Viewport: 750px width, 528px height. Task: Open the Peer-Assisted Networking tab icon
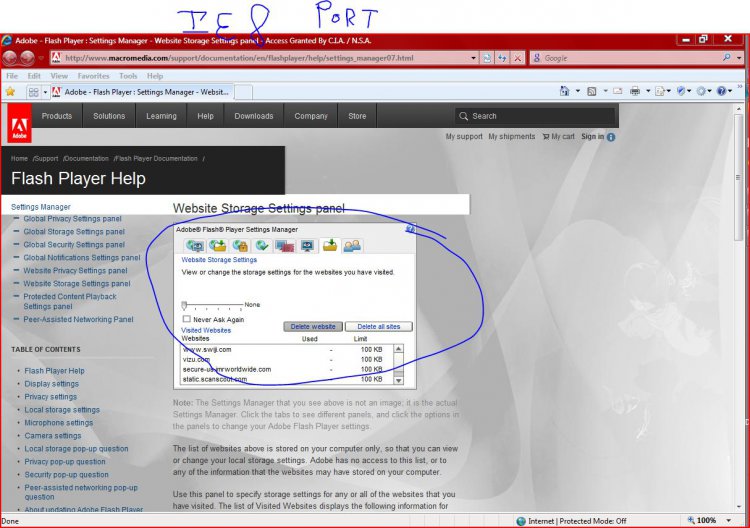coord(352,246)
